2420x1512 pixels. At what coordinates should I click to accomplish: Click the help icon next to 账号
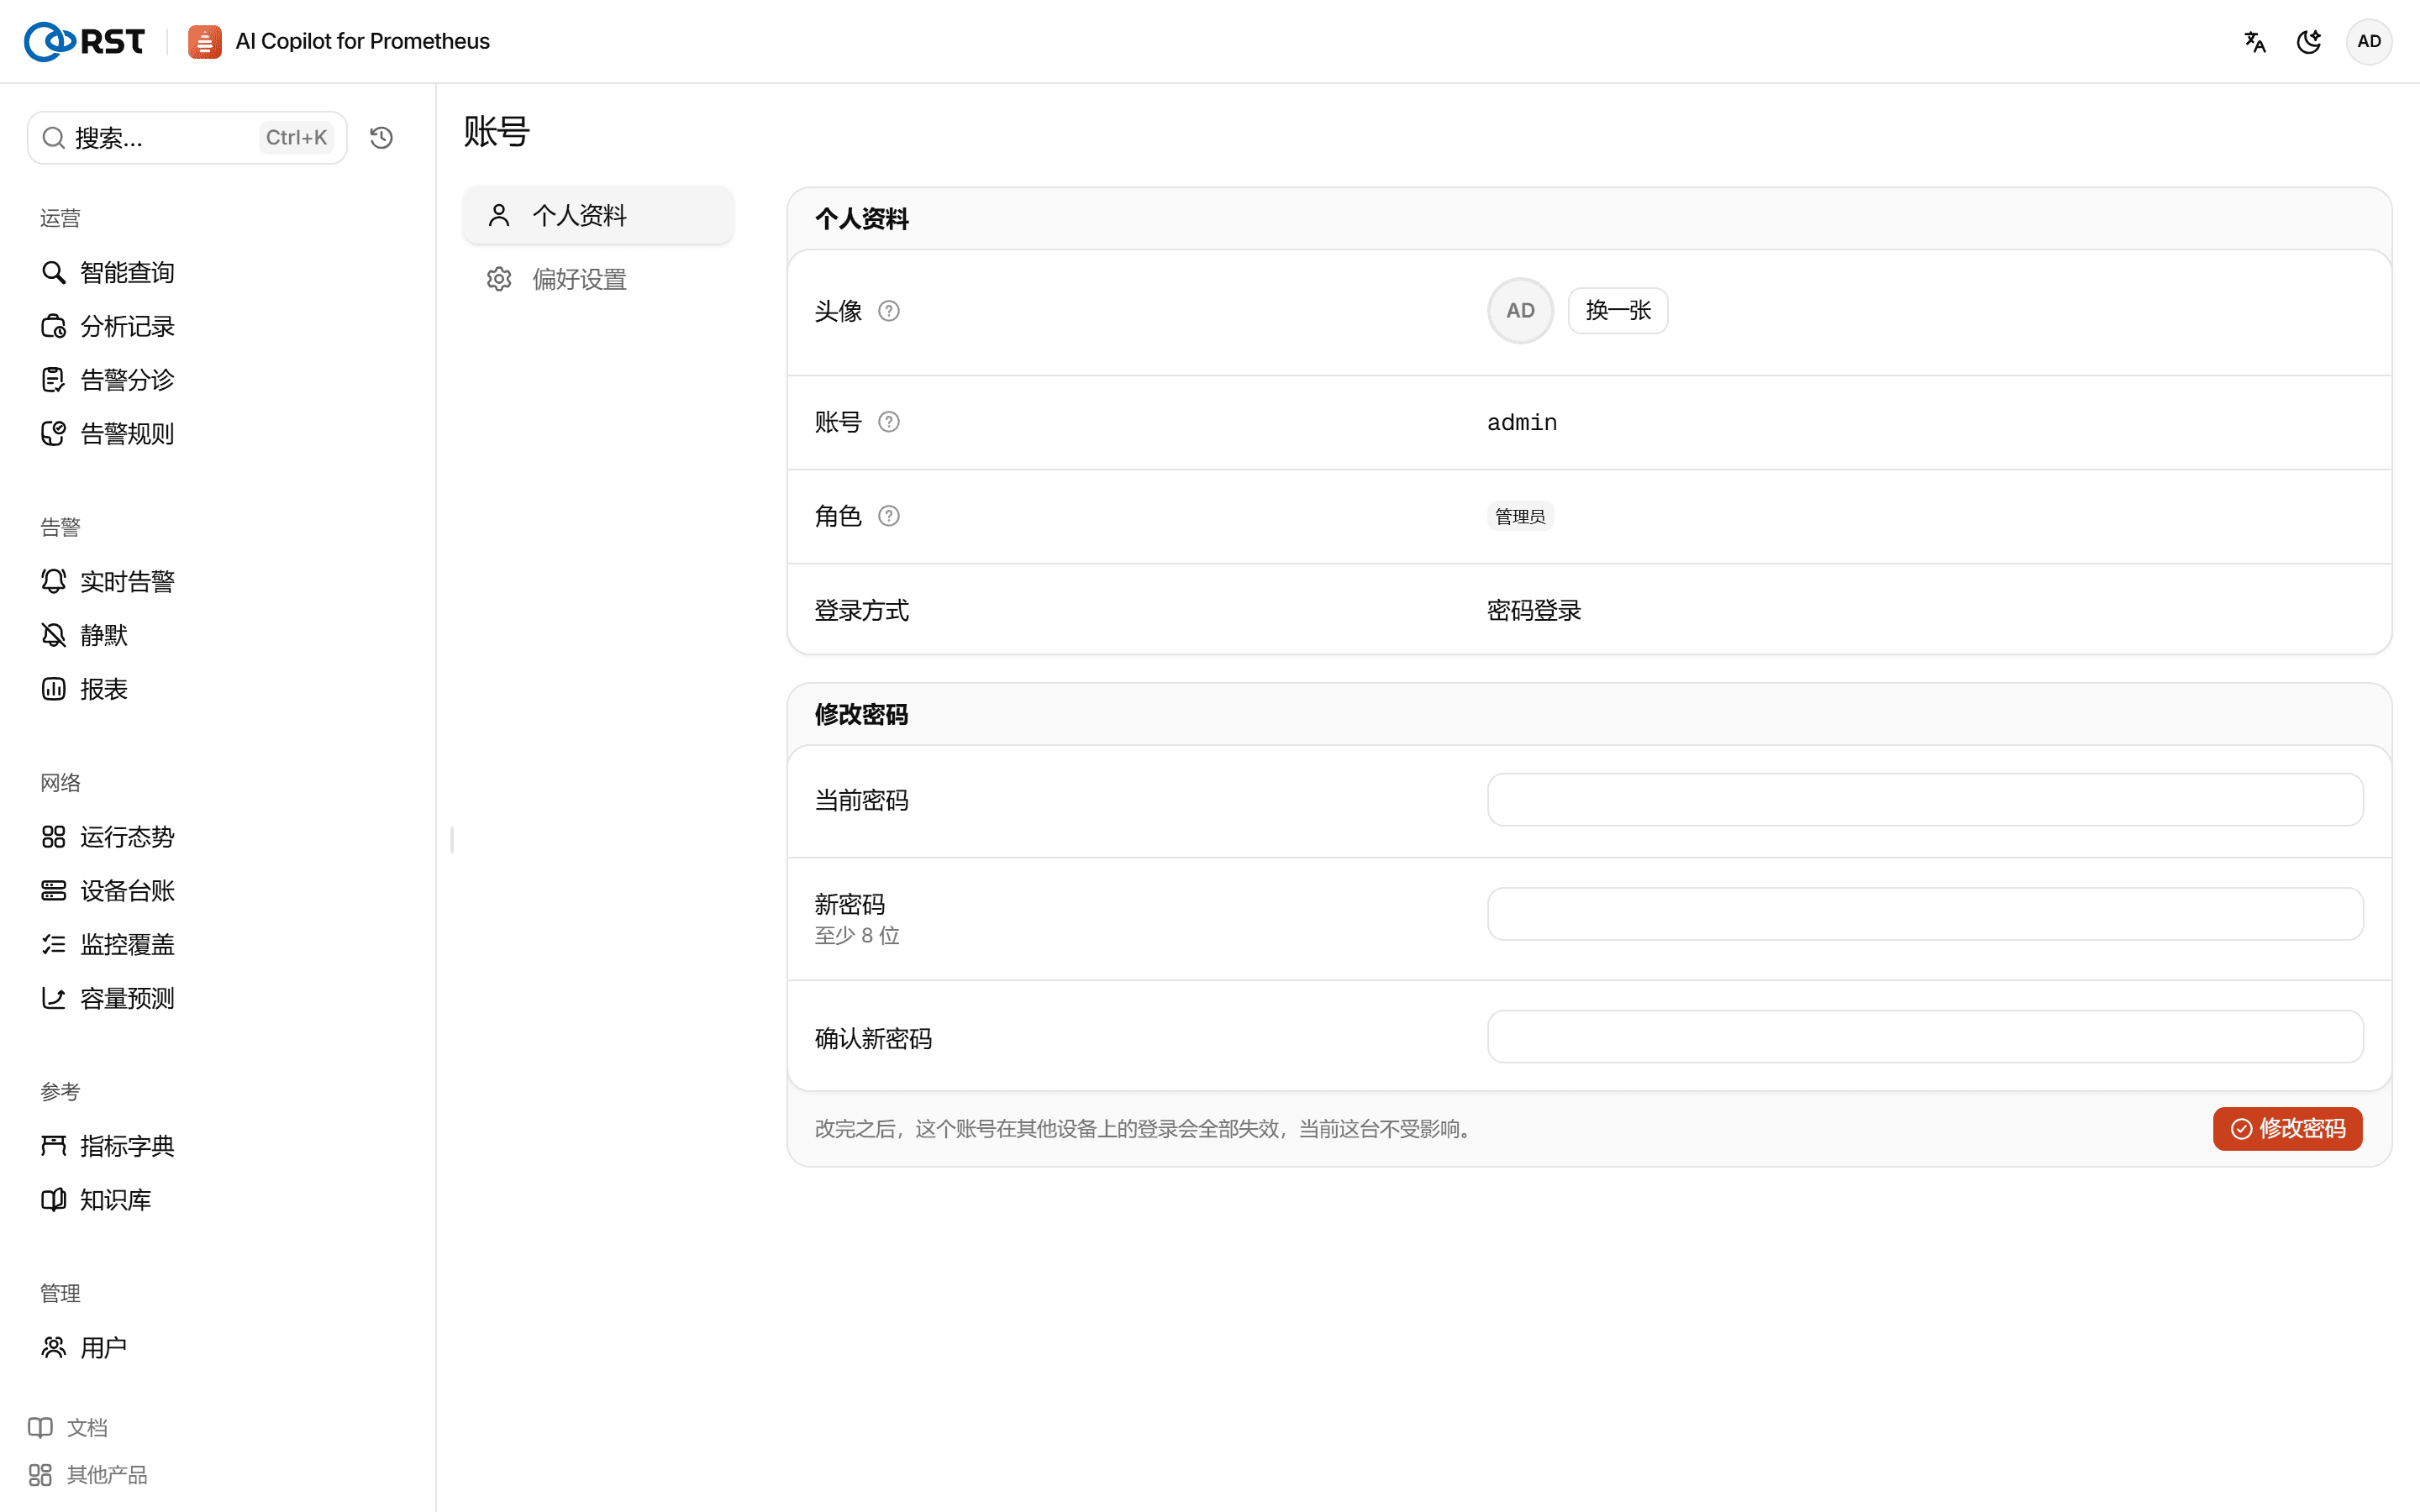[889, 422]
